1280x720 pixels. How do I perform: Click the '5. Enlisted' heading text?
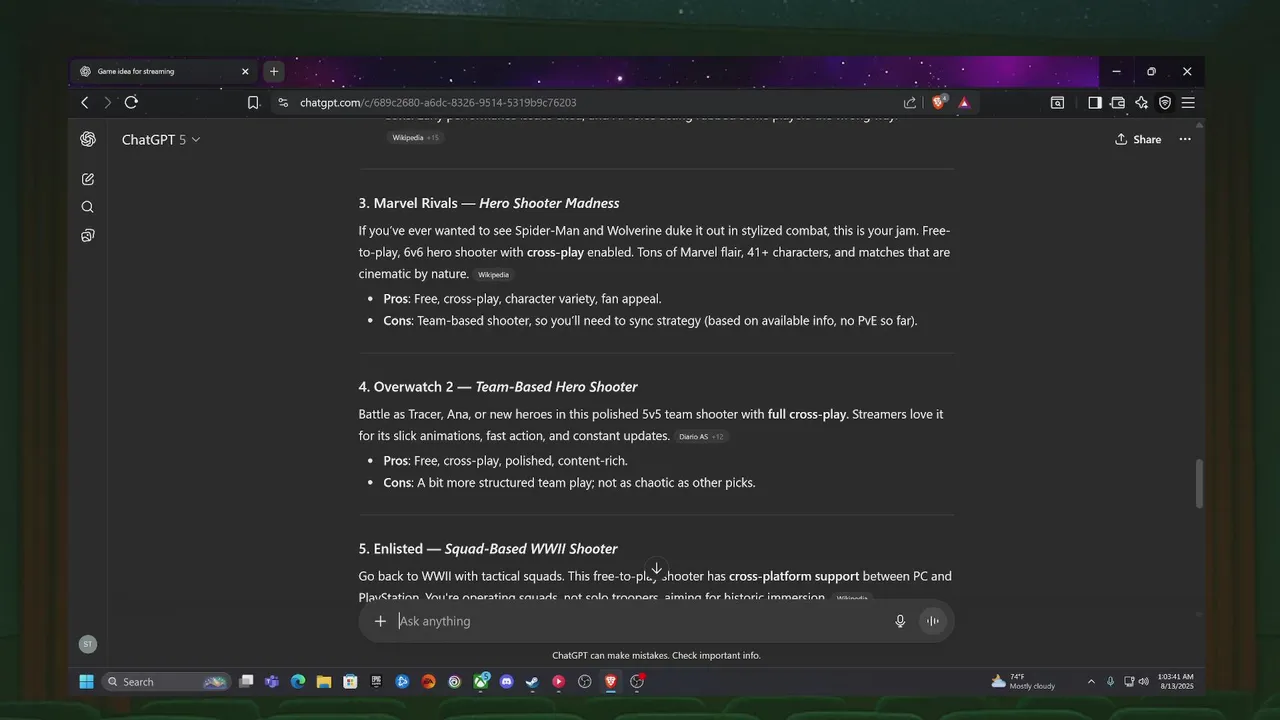390,549
